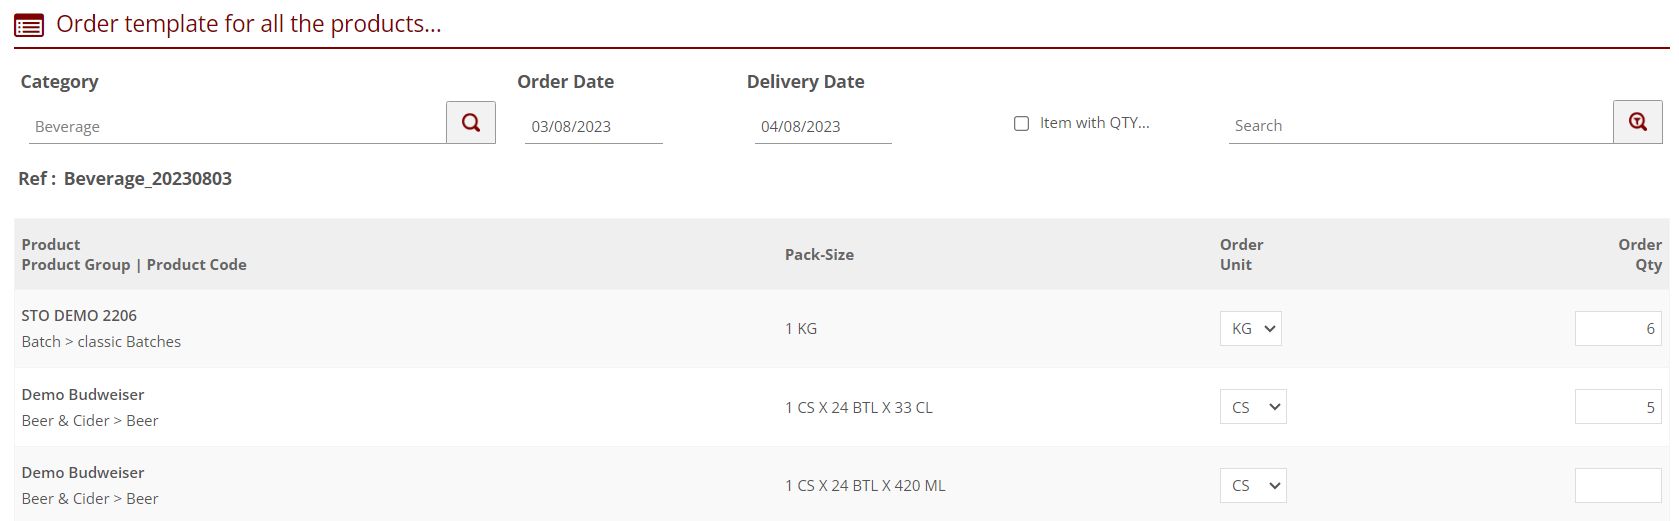Image resolution: width=1679 pixels, height=521 pixels.
Task: Click the product search magnifier icon
Action: point(1637,122)
